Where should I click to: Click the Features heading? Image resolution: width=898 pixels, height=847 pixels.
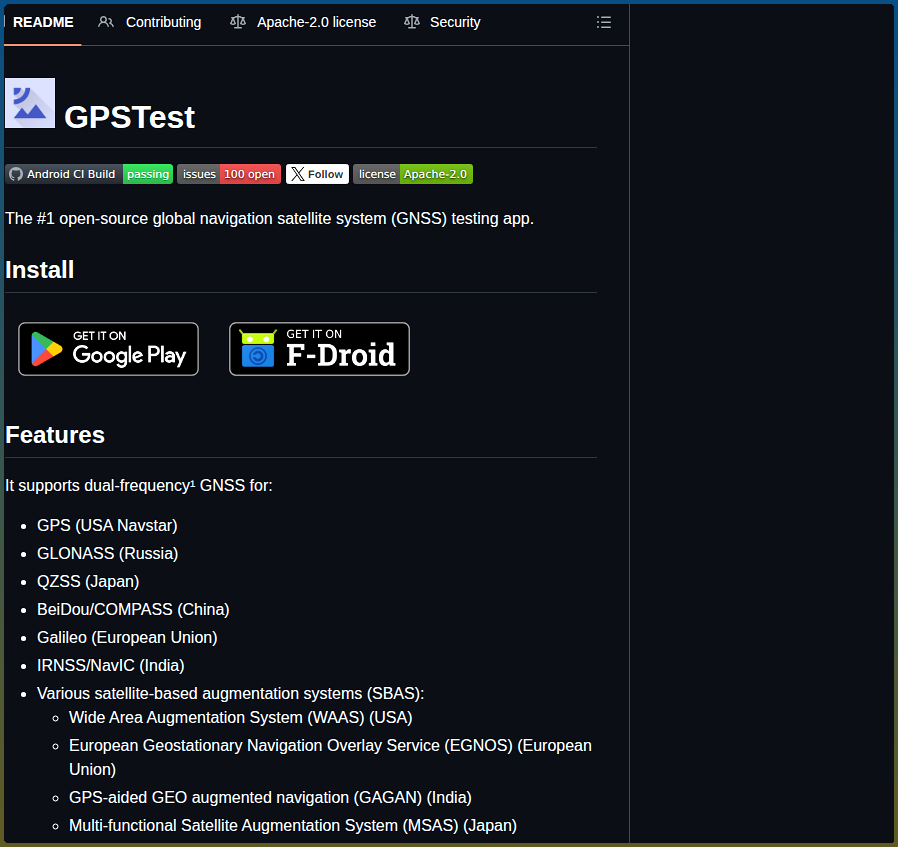coord(55,435)
